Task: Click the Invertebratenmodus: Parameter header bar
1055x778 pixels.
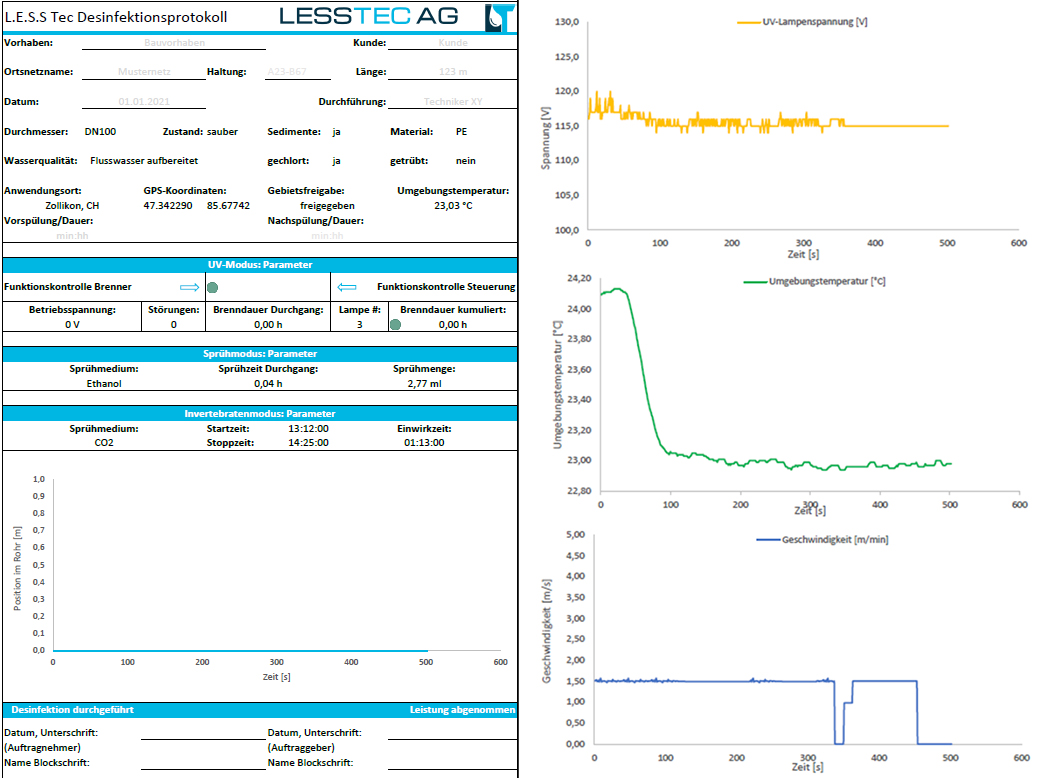Action: pos(259,413)
